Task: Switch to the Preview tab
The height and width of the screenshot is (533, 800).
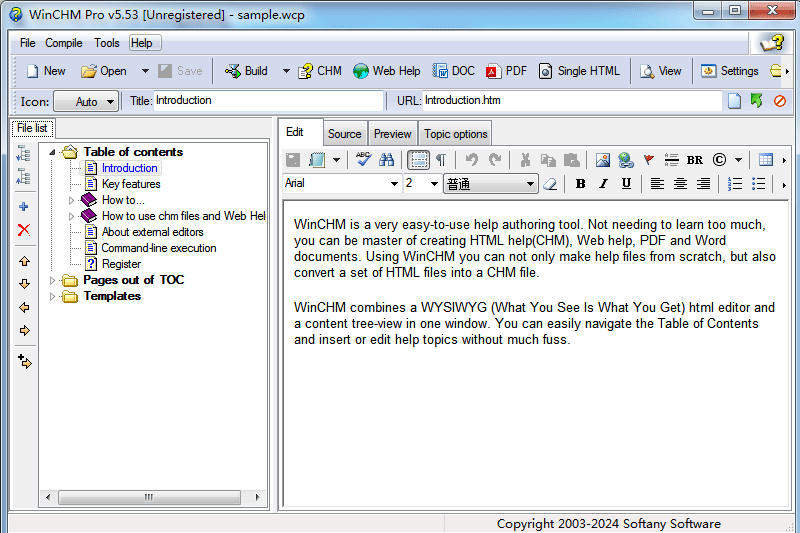Action: coord(392,134)
